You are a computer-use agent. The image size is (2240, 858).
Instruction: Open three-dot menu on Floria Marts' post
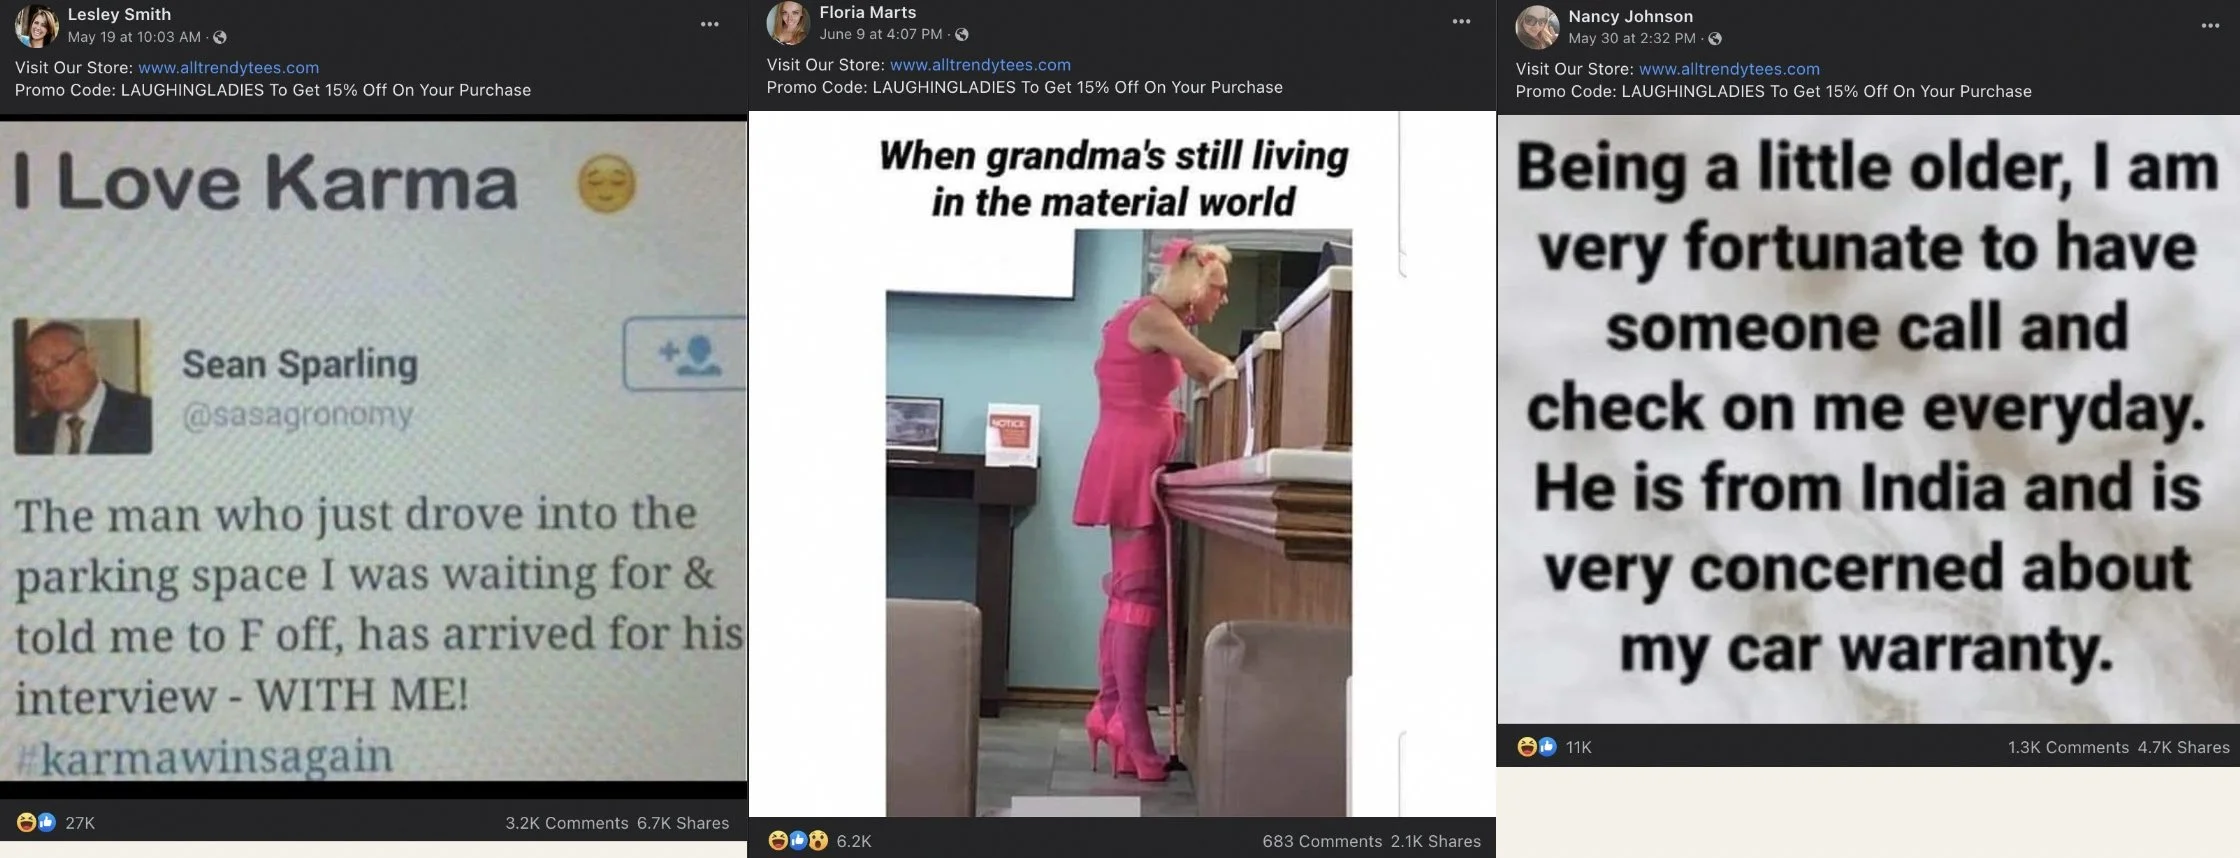click(x=1461, y=21)
